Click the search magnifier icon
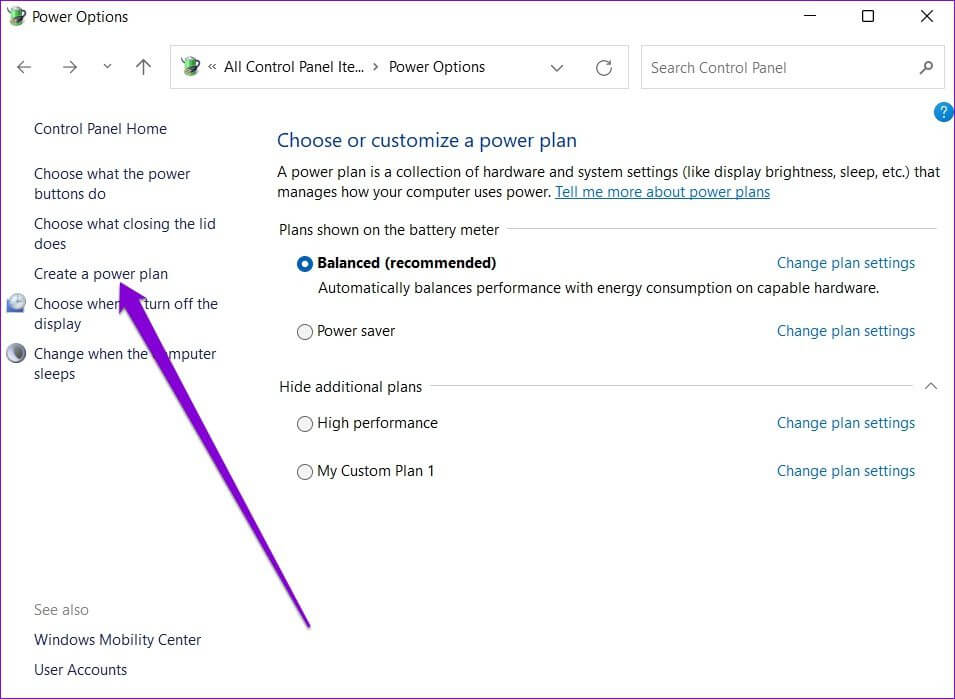 (926, 67)
